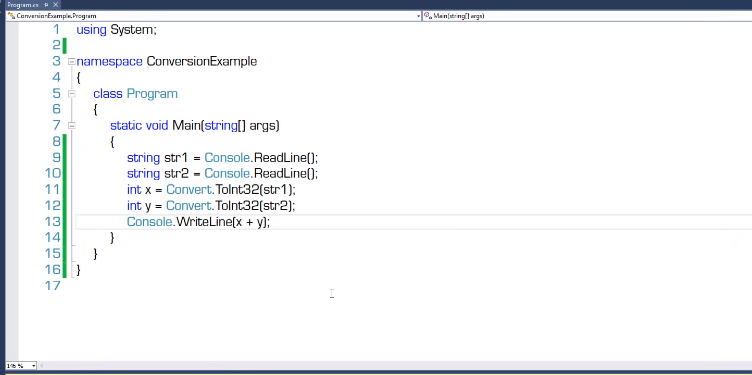Screen dimensions: 752x375
Task: Click 'Console' on line 10
Action: coord(227,174)
